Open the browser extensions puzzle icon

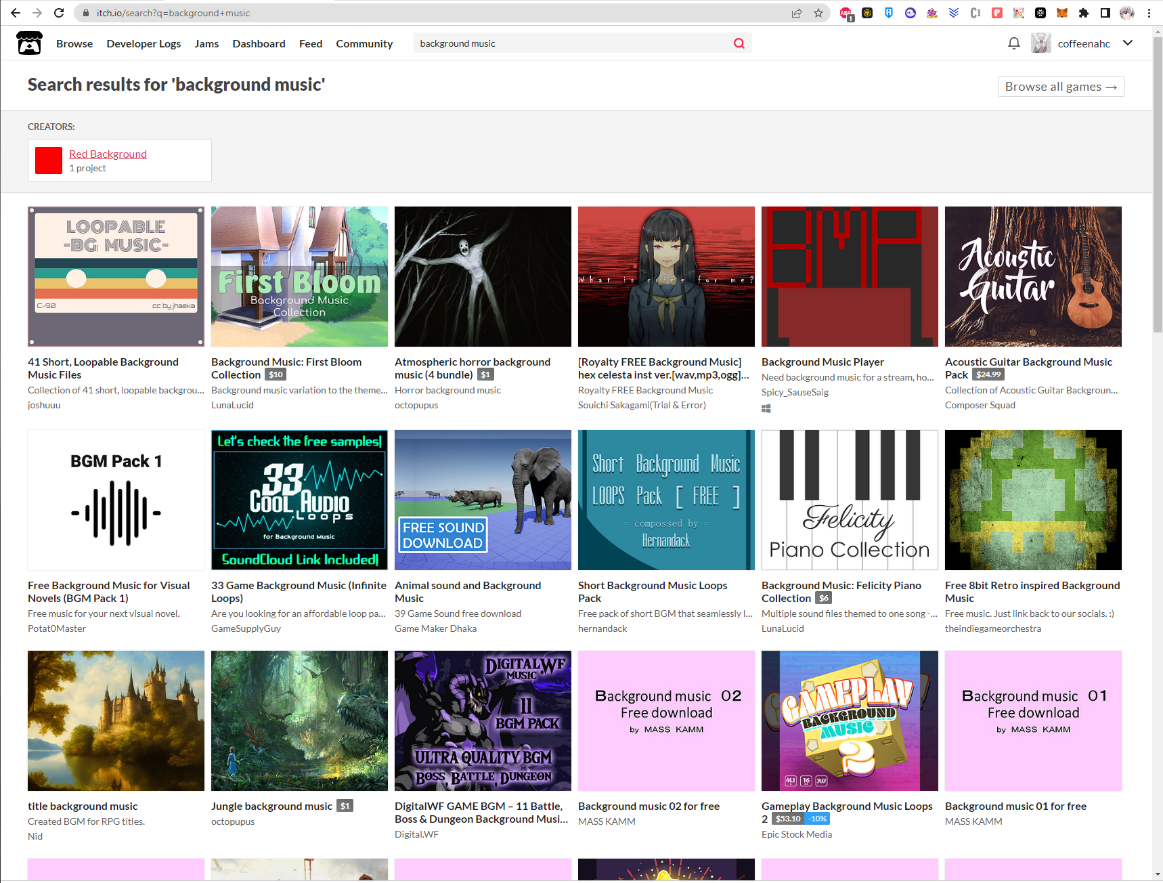(x=1084, y=13)
